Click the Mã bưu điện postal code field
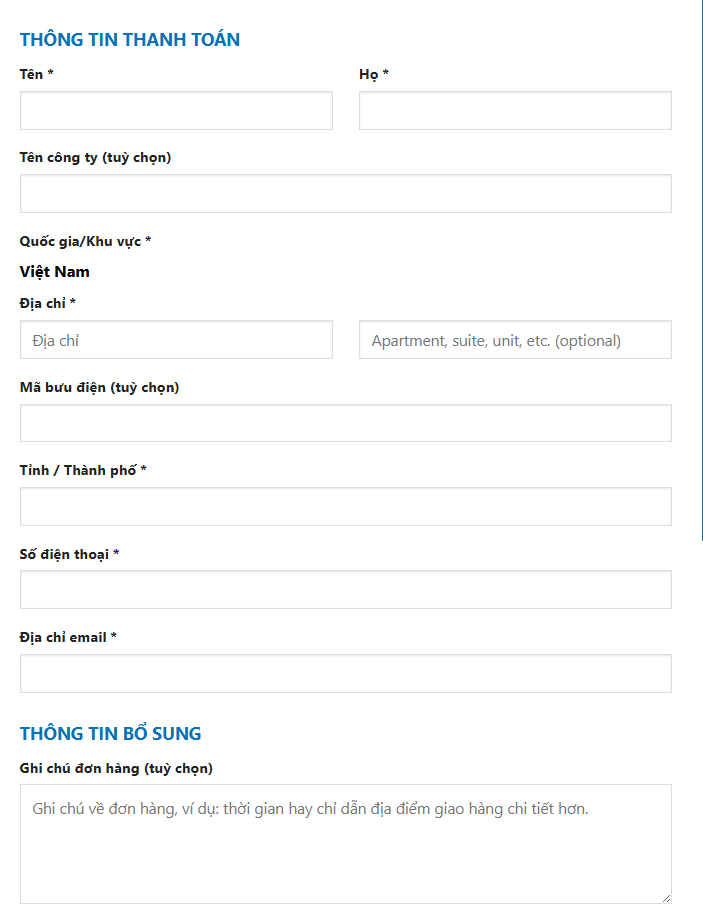Viewport: 703px width, 909px height. tap(345, 423)
